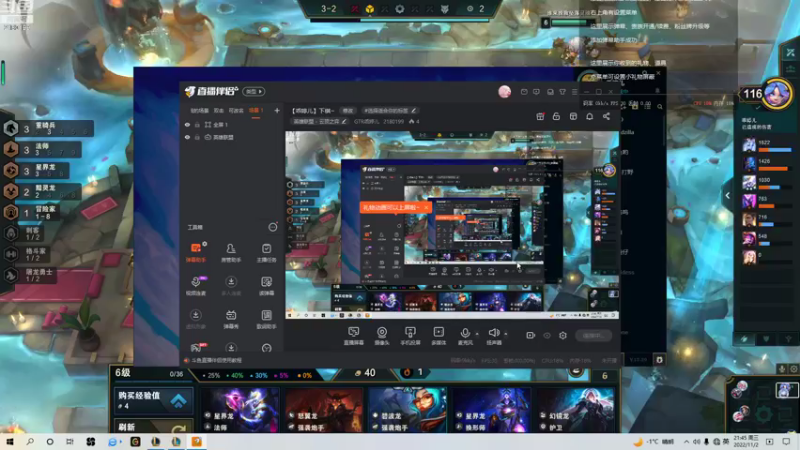Edit the 英雄联盟 category label

coord(320,121)
